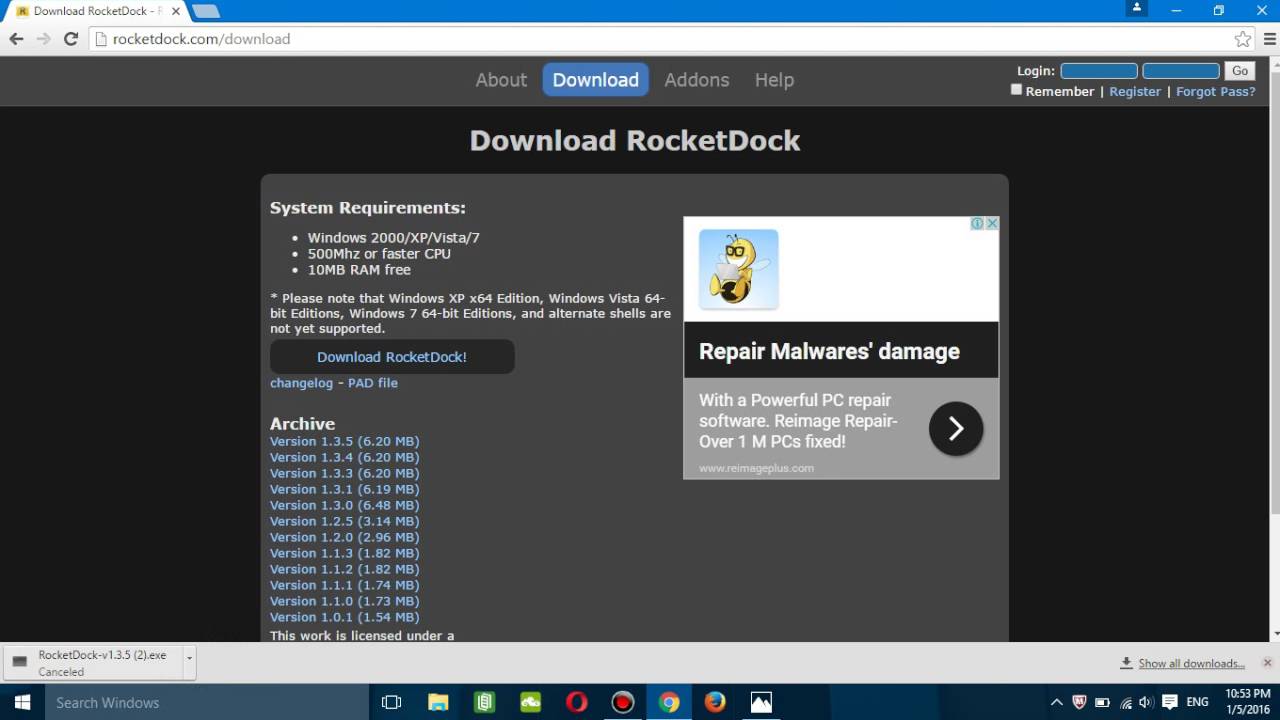Click the RocketDock-v1.3.5 (2).exe download item
1280x720 pixels.
pos(95,663)
